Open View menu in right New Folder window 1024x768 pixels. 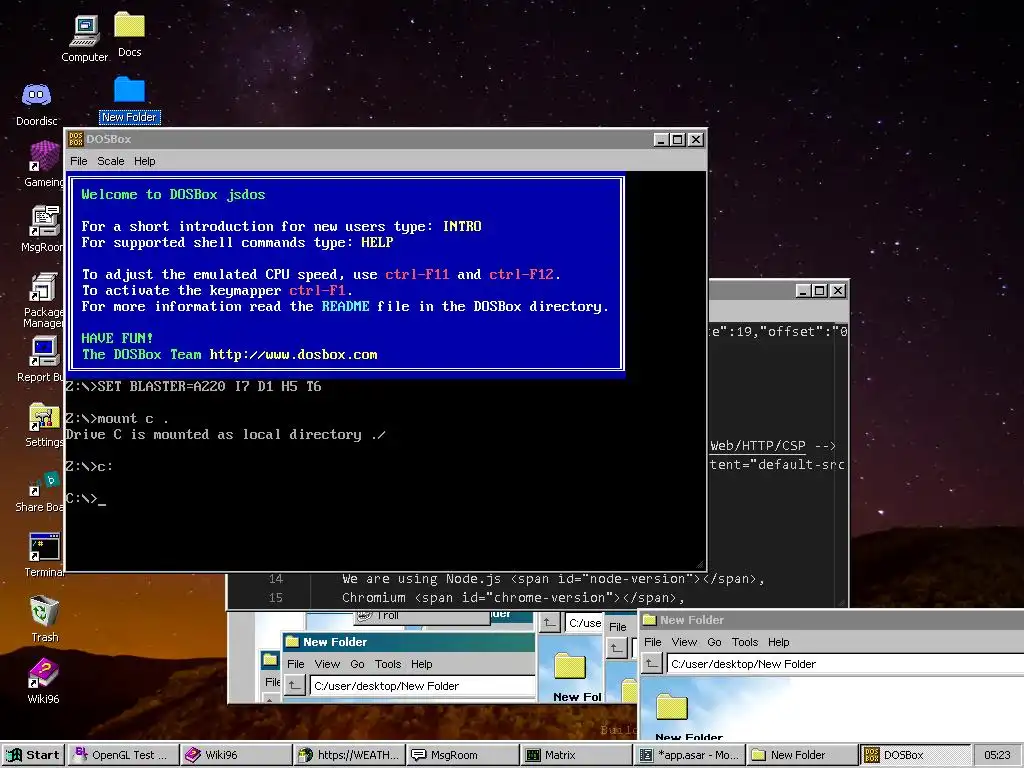pos(684,642)
